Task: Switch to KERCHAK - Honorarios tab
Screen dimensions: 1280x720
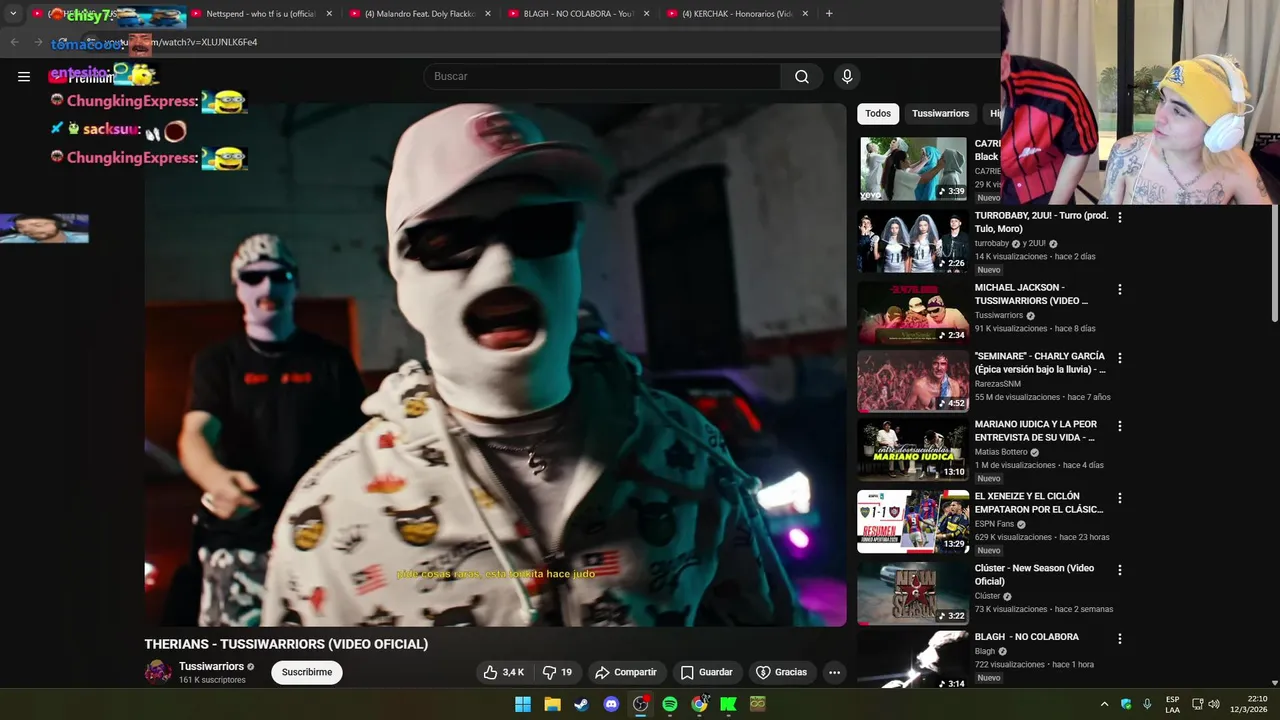Action: coord(737,14)
